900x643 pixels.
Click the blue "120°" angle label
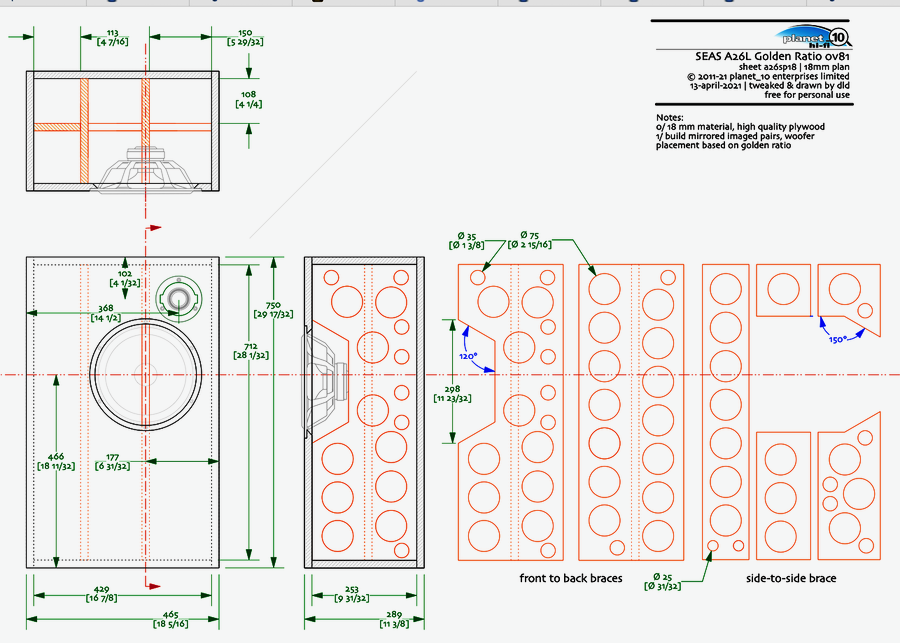coord(468,356)
